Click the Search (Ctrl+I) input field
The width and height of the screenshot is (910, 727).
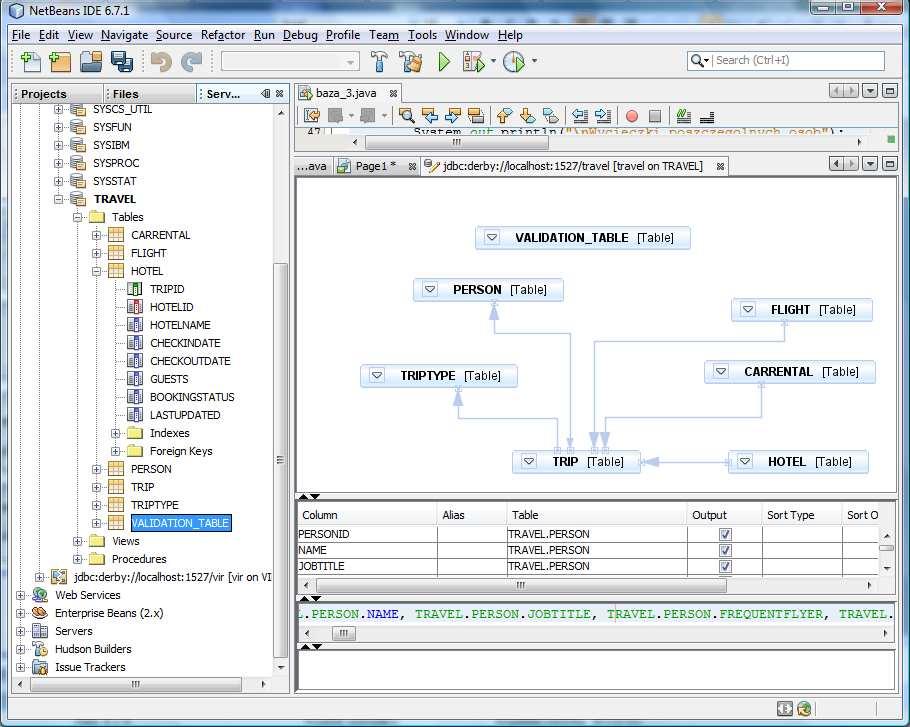click(x=798, y=60)
